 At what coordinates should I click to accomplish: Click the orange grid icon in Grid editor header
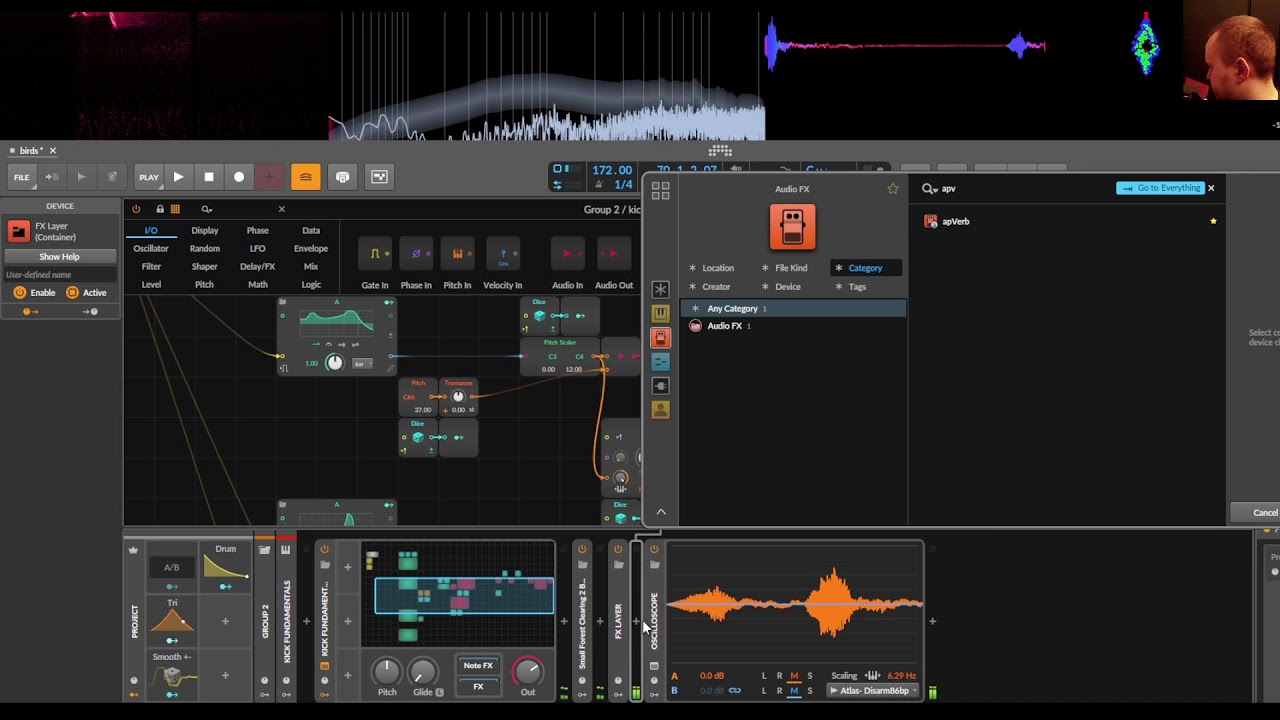point(175,209)
